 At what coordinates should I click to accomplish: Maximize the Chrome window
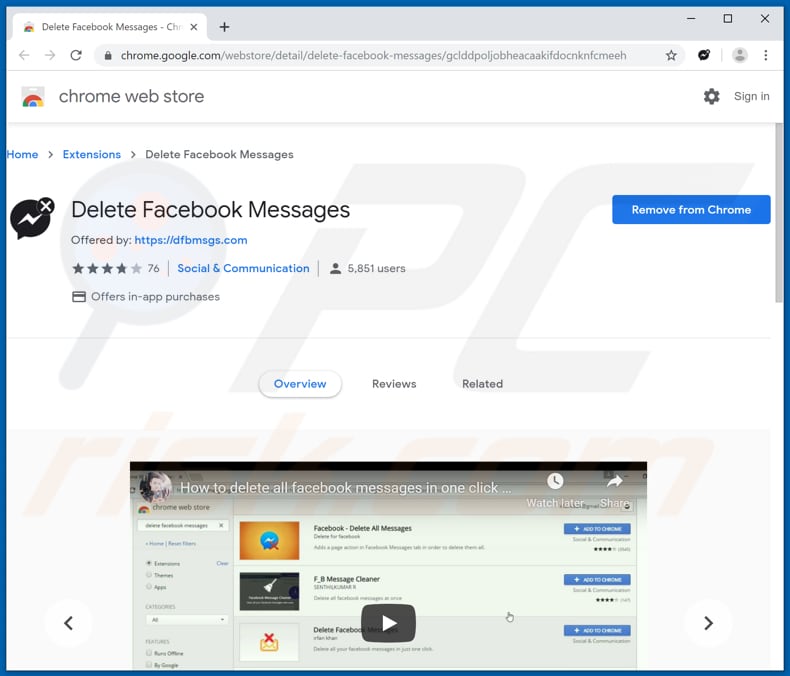click(x=728, y=19)
